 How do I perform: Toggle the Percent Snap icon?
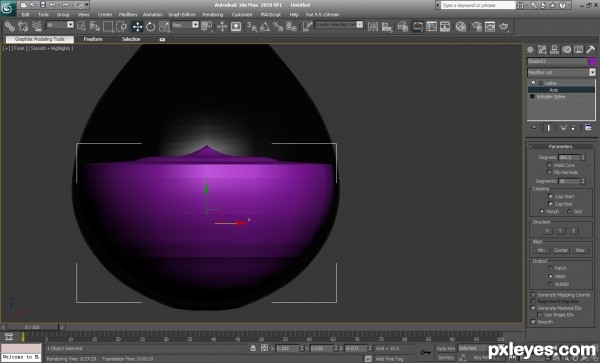point(278,26)
